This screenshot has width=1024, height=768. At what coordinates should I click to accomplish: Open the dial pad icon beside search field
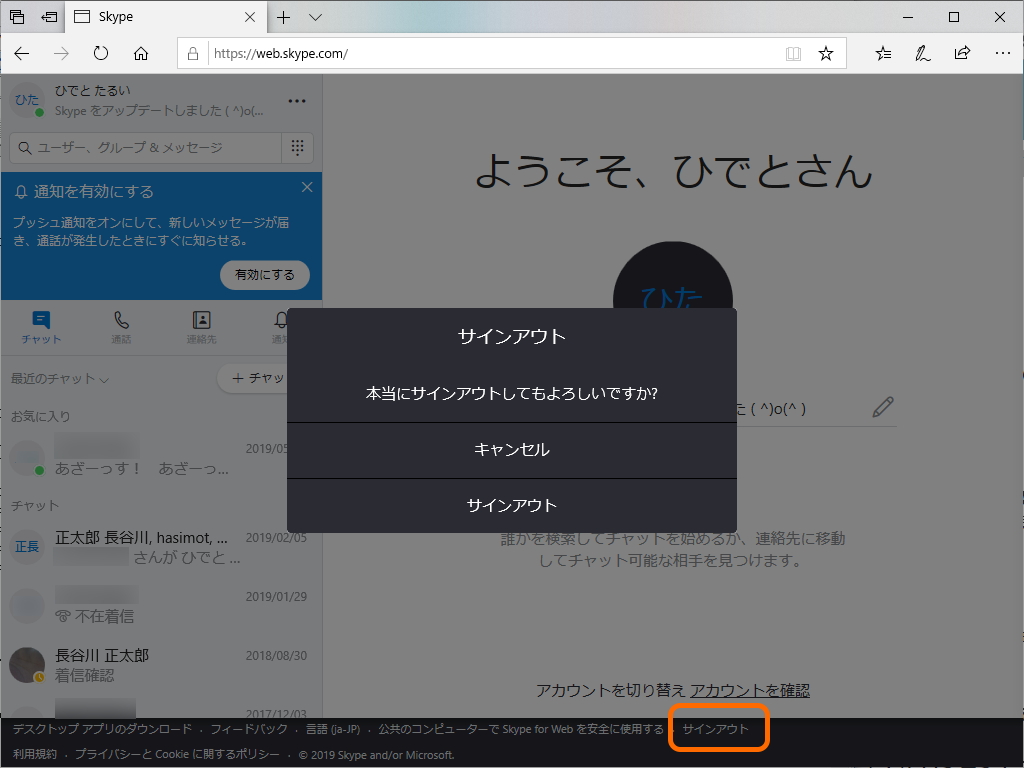point(297,147)
